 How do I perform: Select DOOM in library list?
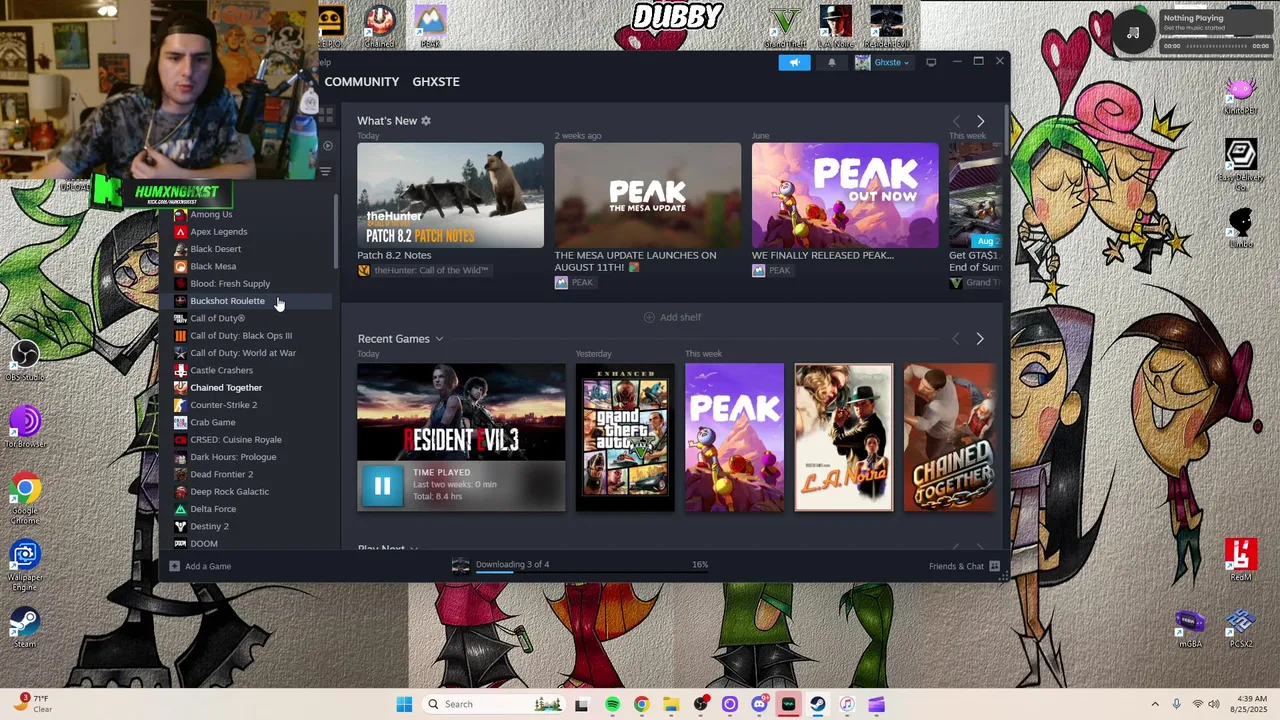204,543
